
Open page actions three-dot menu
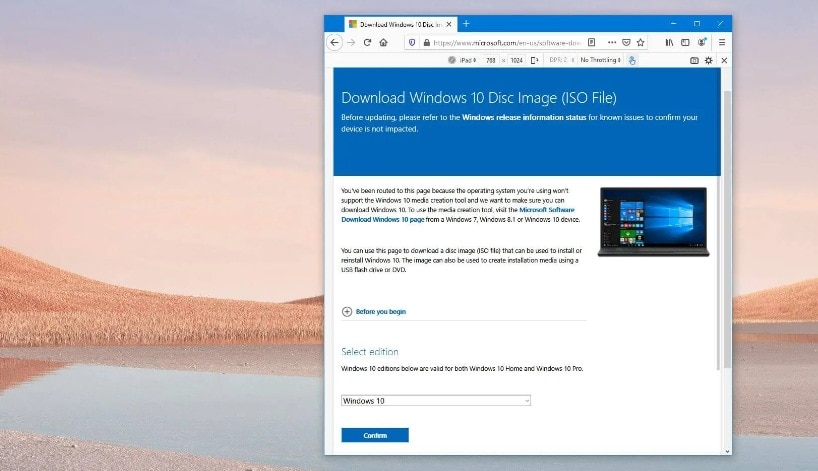pyautogui.click(x=612, y=42)
